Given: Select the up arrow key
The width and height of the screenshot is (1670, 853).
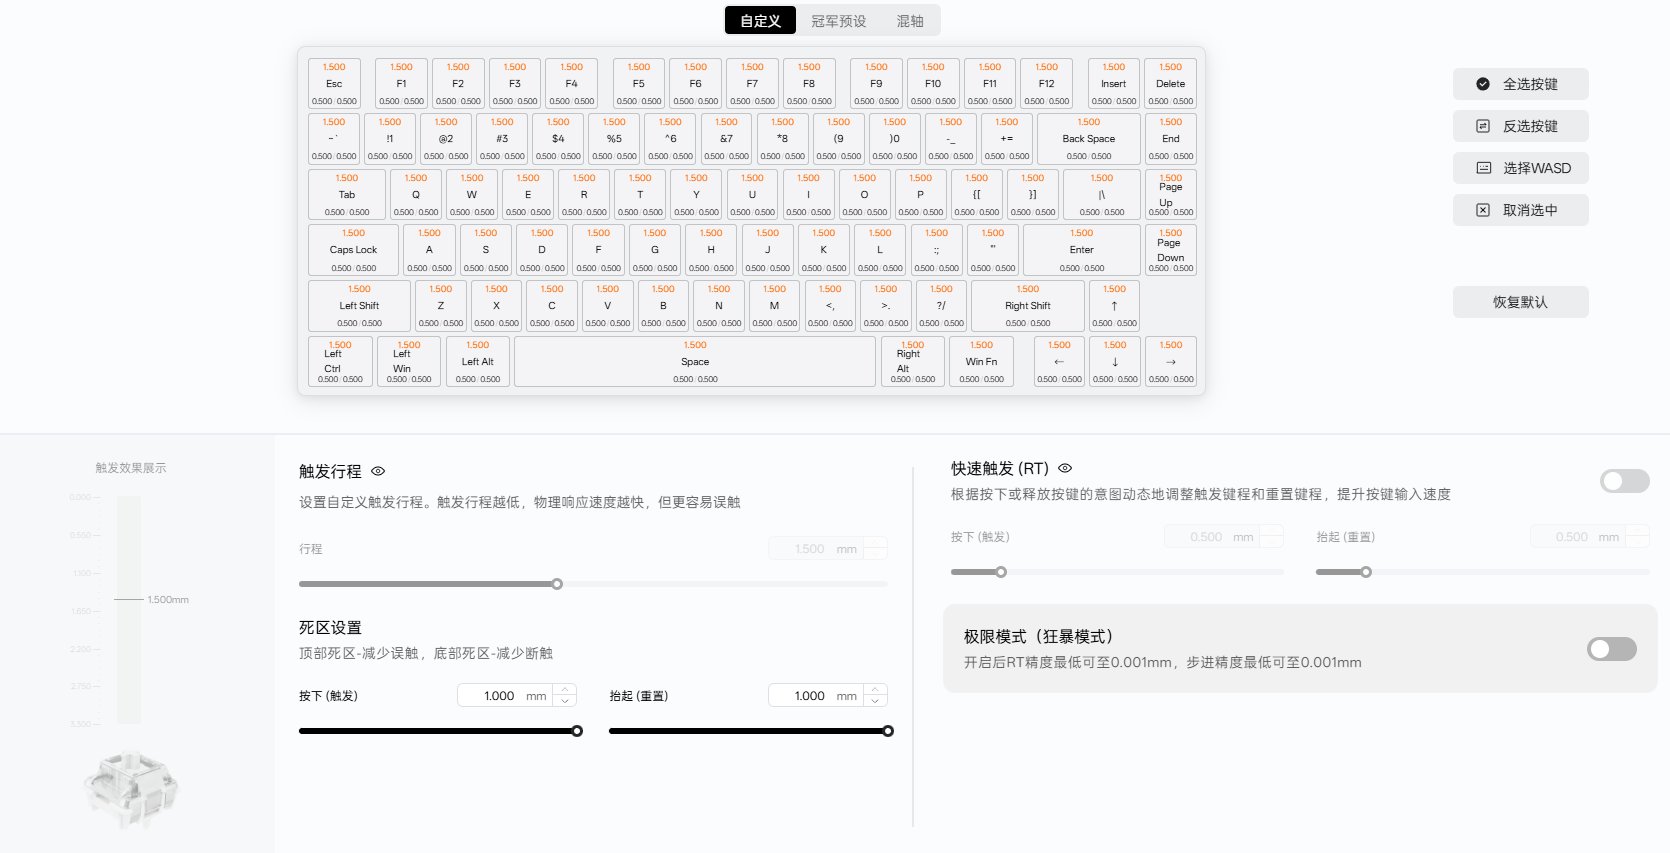Looking at the screenshot, I should (1114, 306).
